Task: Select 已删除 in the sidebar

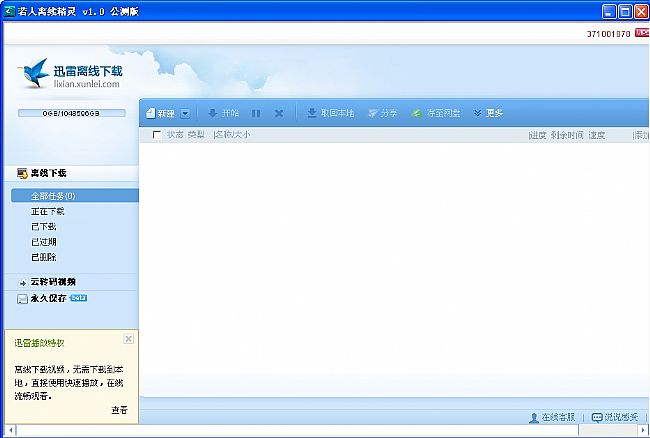Action: coord(44,257)
